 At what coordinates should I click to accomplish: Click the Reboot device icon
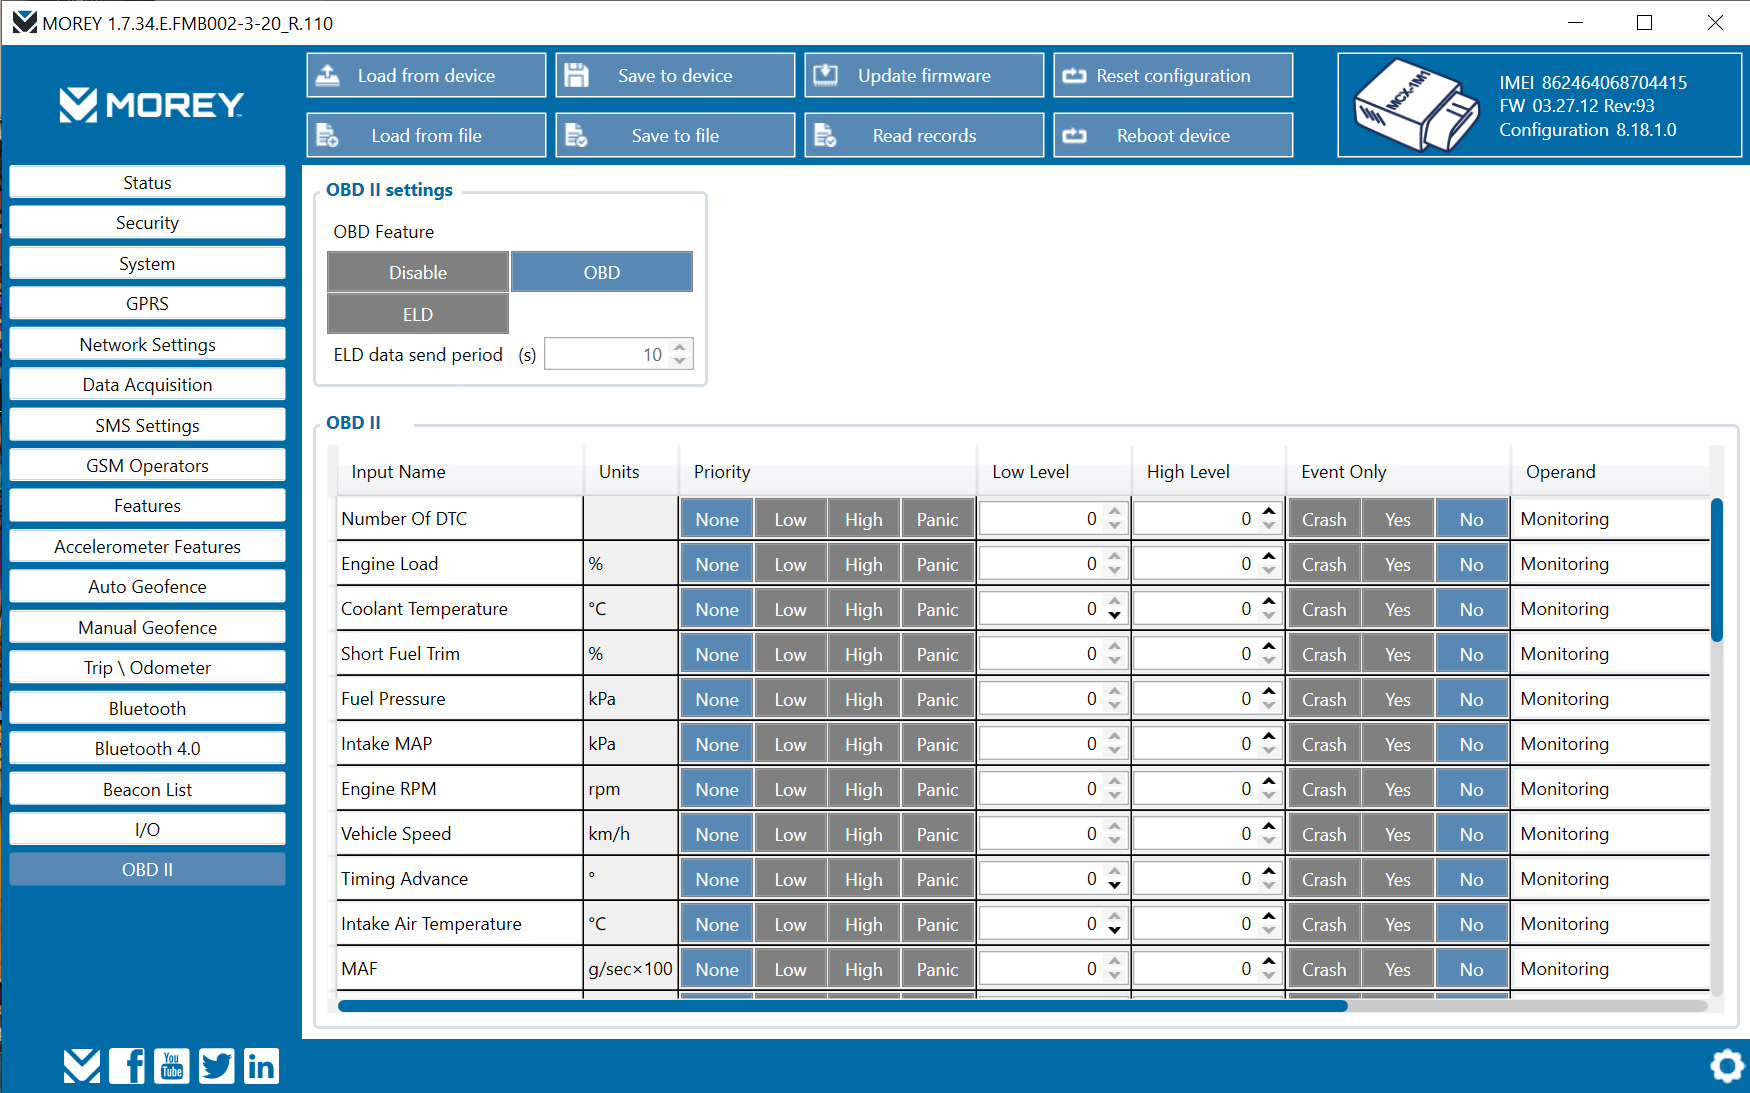point(1075,136)
